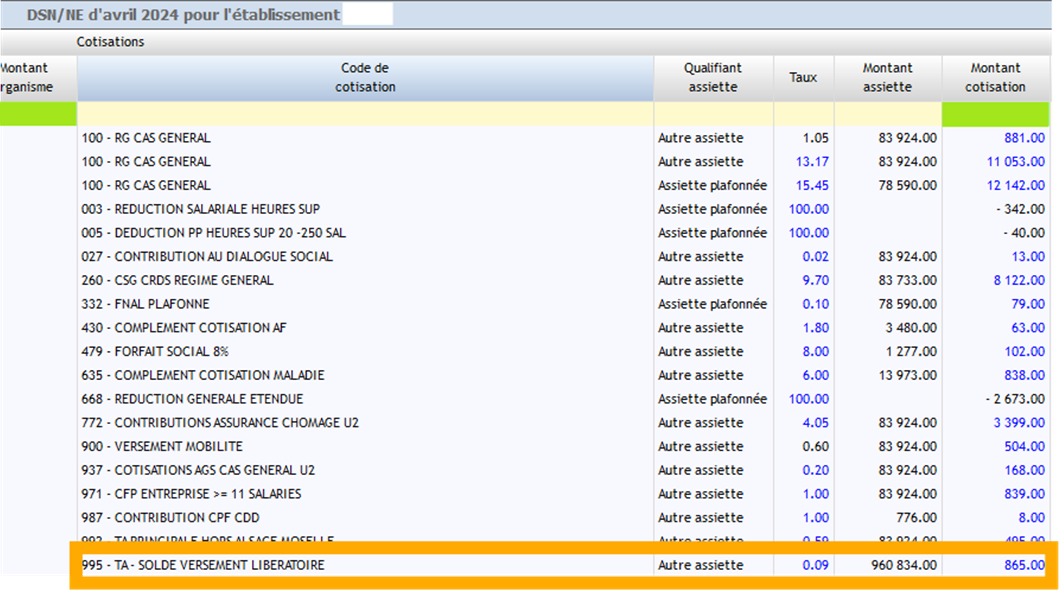Open the 11 053.00 cotisation amount
Image resolution: width=1059 pixels, height=591 pixels.
1015,162
